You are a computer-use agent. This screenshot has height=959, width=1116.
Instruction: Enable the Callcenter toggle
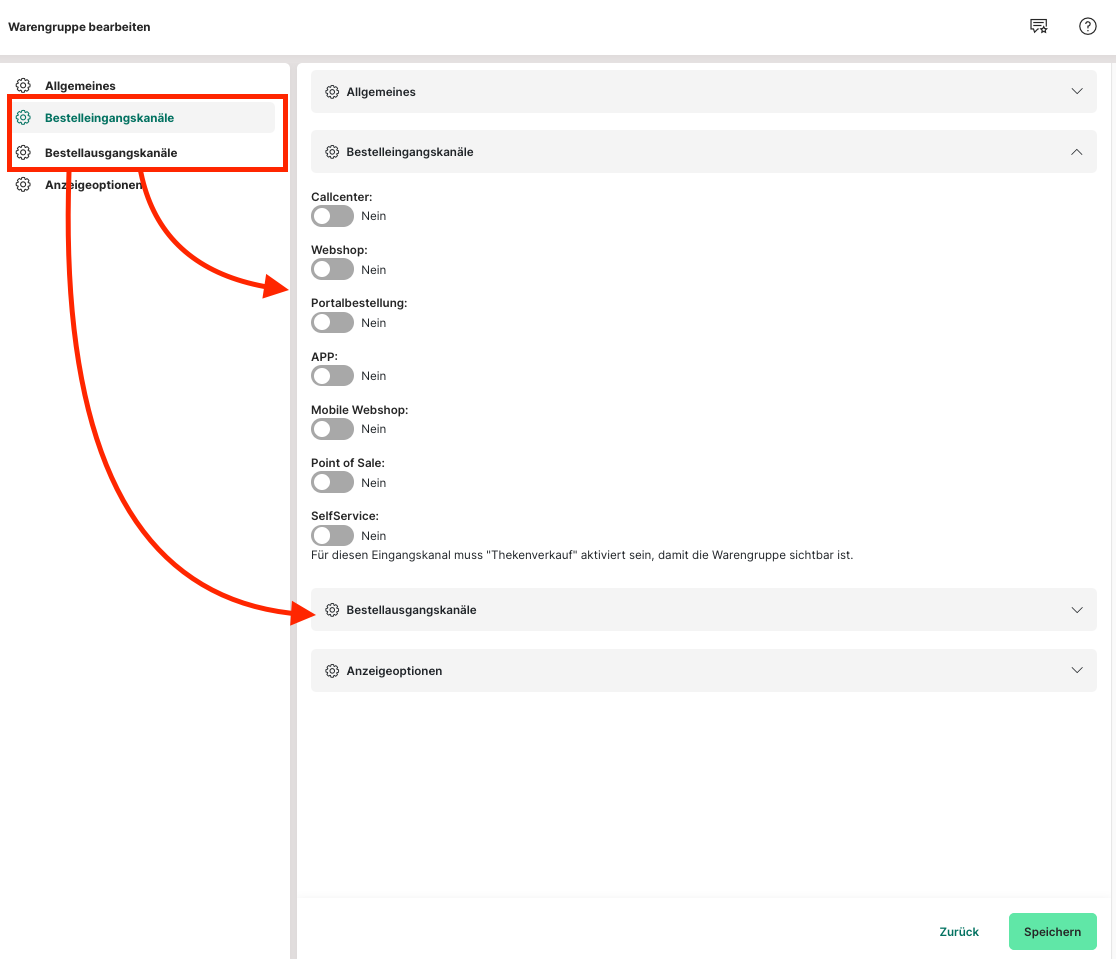(332, 216)
